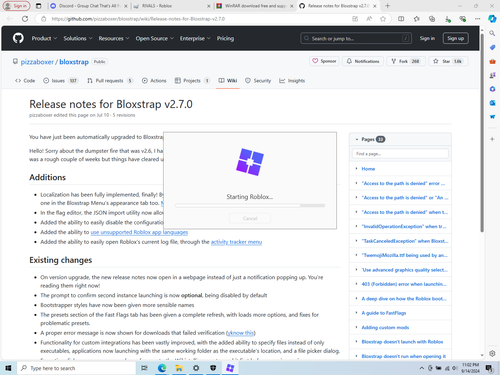Open 'use unsupported Roblox app languages' link
Screen dimensions: 500x375
click(x=139, y=232)
